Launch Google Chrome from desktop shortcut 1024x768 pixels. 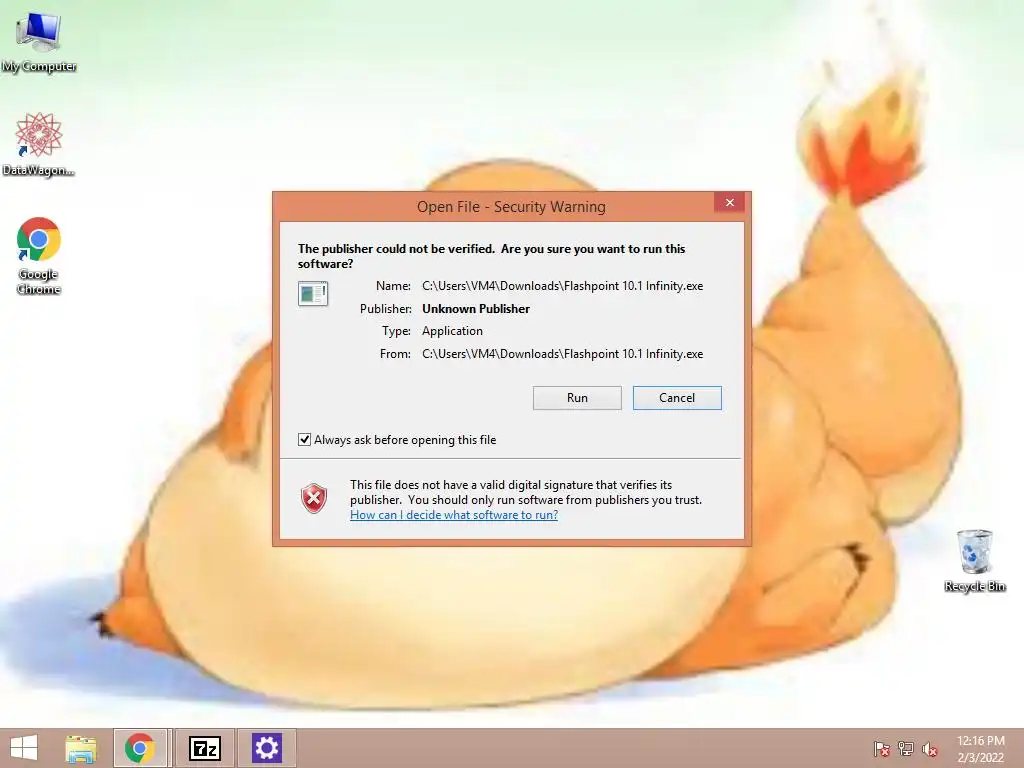point(39,256)
